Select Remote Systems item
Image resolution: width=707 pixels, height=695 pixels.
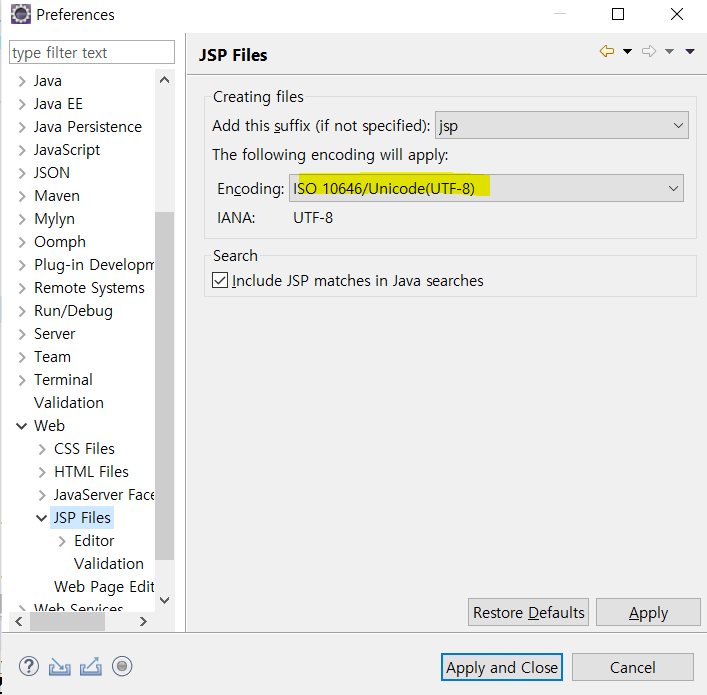click(x=89, y=288)
